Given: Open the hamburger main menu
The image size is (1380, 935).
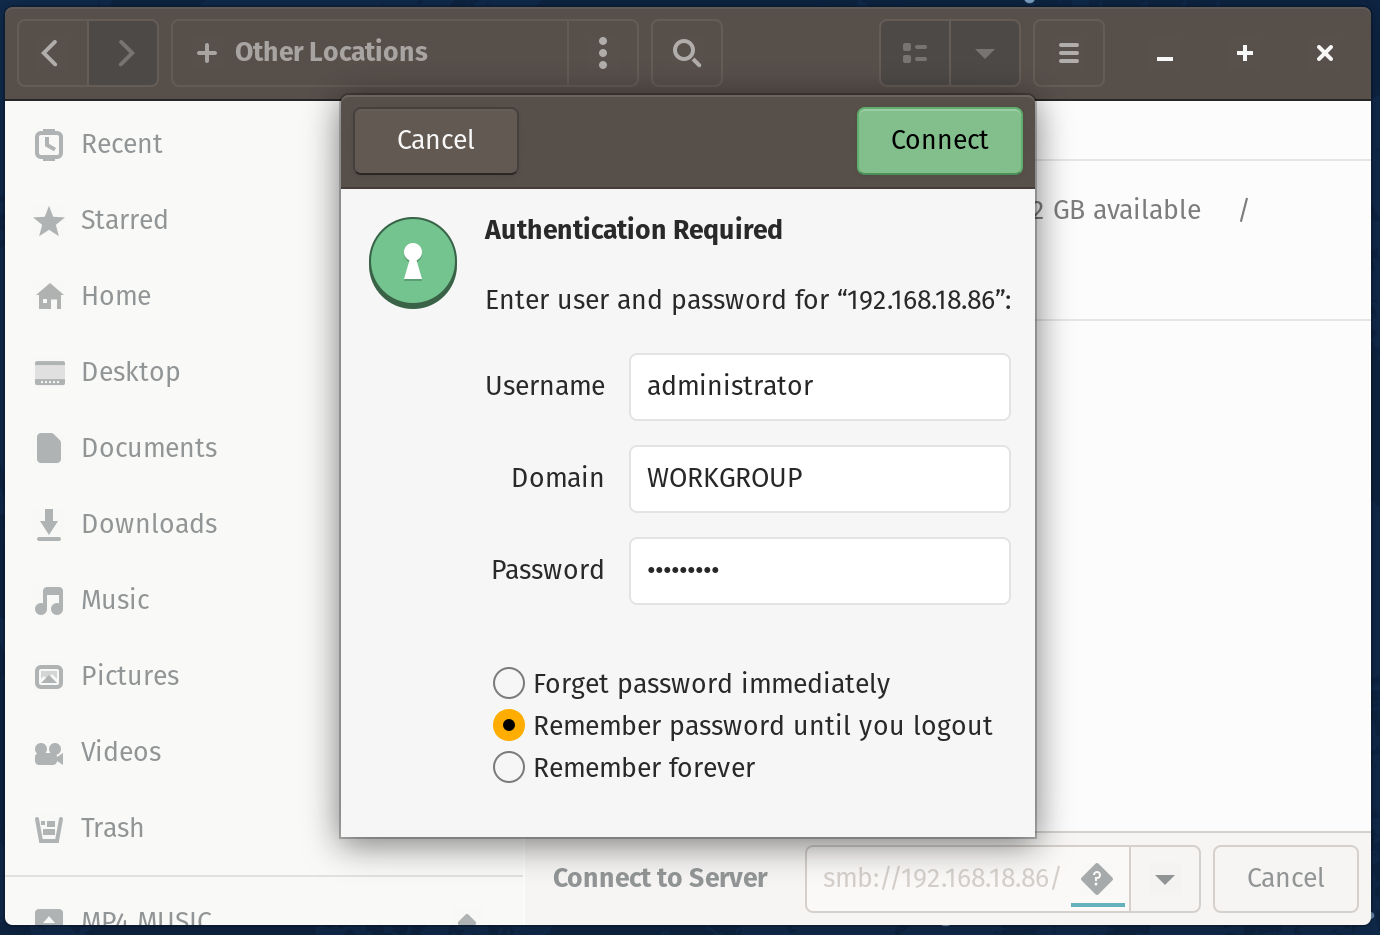Looking at the screenshot, I should click(1068, 53).
